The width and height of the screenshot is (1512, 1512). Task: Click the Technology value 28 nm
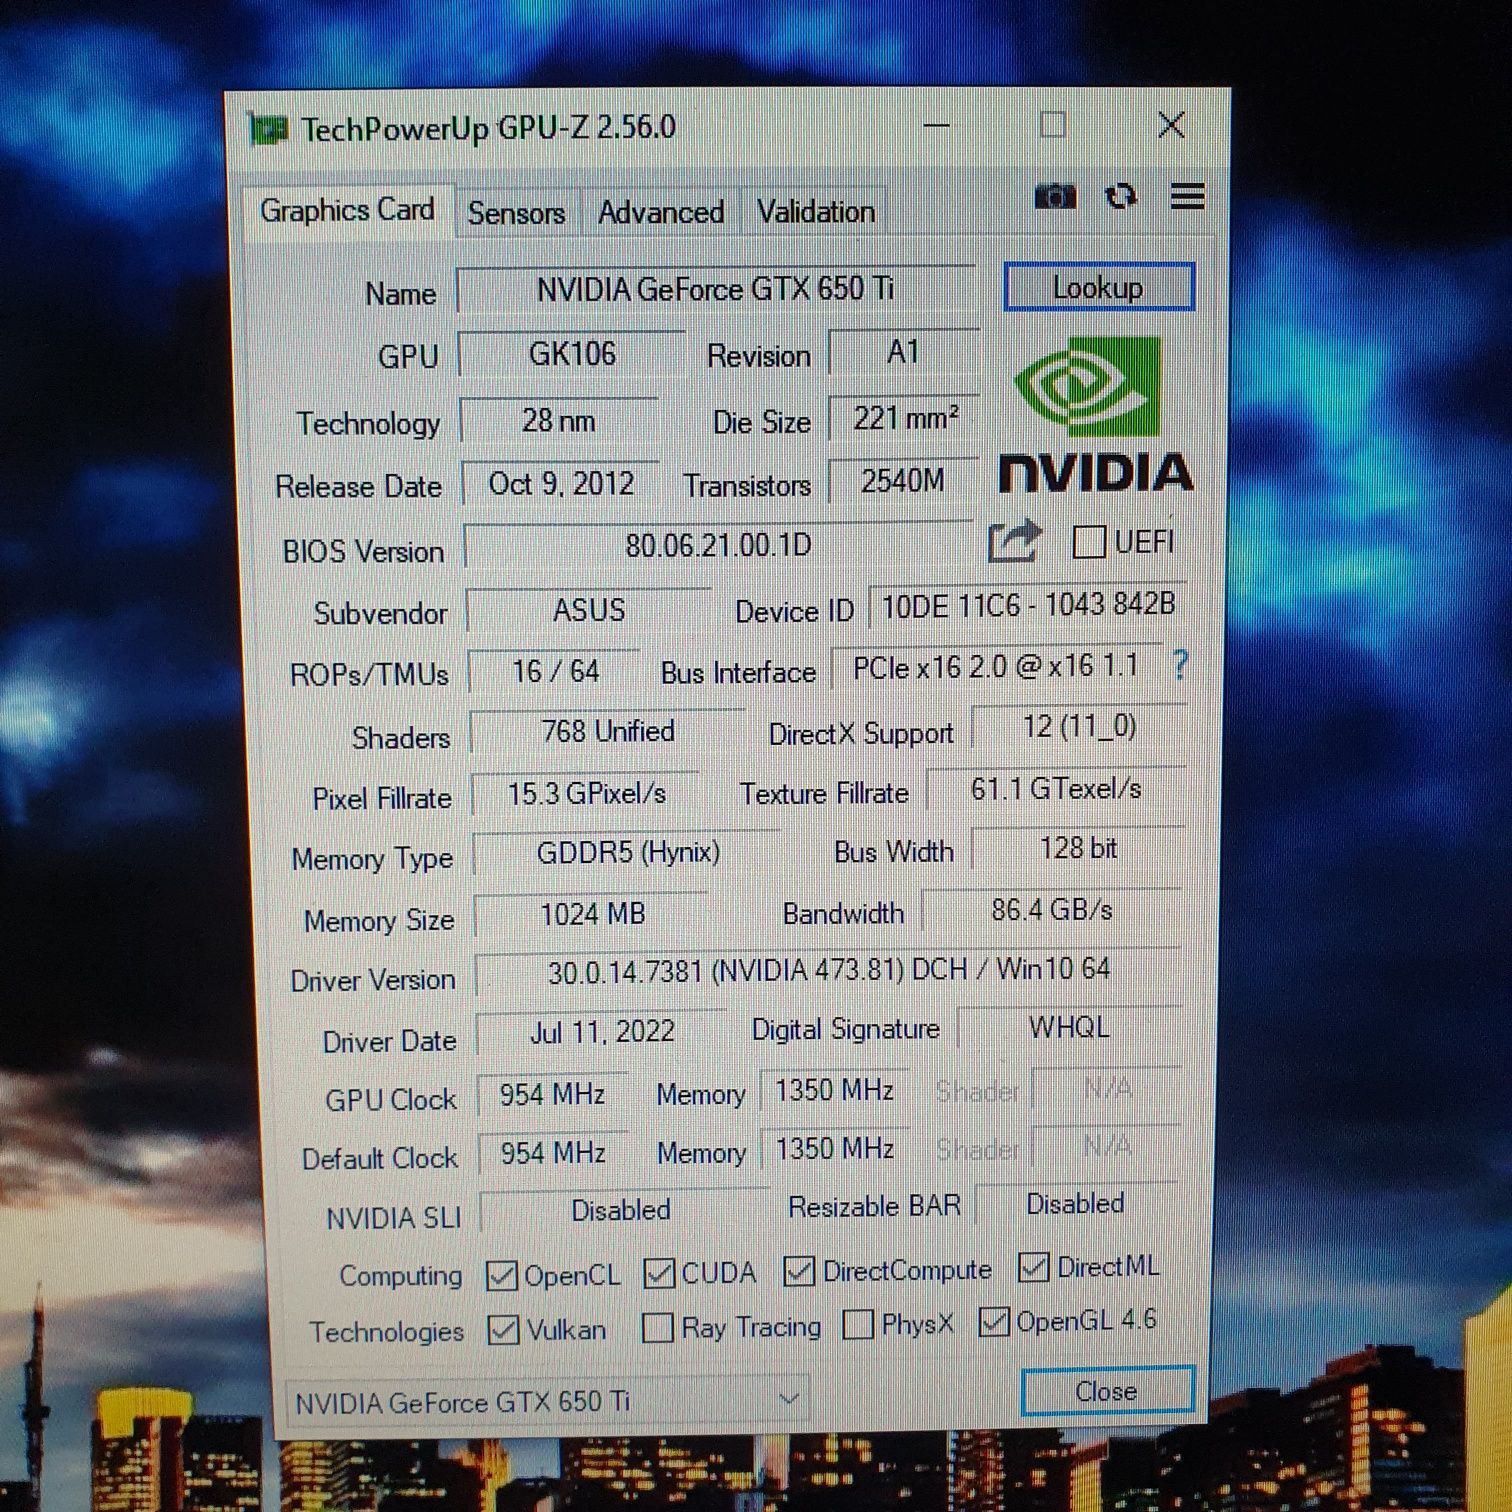click(558, 420)
